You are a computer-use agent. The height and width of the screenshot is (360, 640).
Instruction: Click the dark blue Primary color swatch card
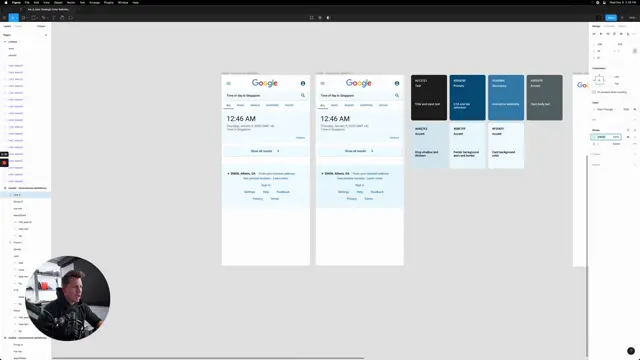(467, 98)
